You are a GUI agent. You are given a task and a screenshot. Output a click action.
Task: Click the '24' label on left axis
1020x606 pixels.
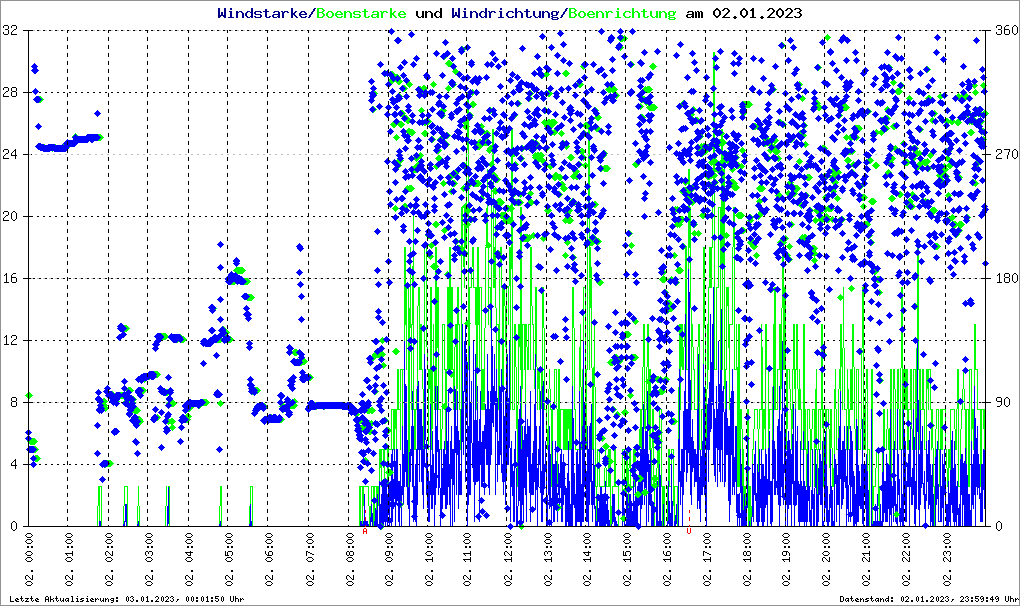tap(11, 154)
